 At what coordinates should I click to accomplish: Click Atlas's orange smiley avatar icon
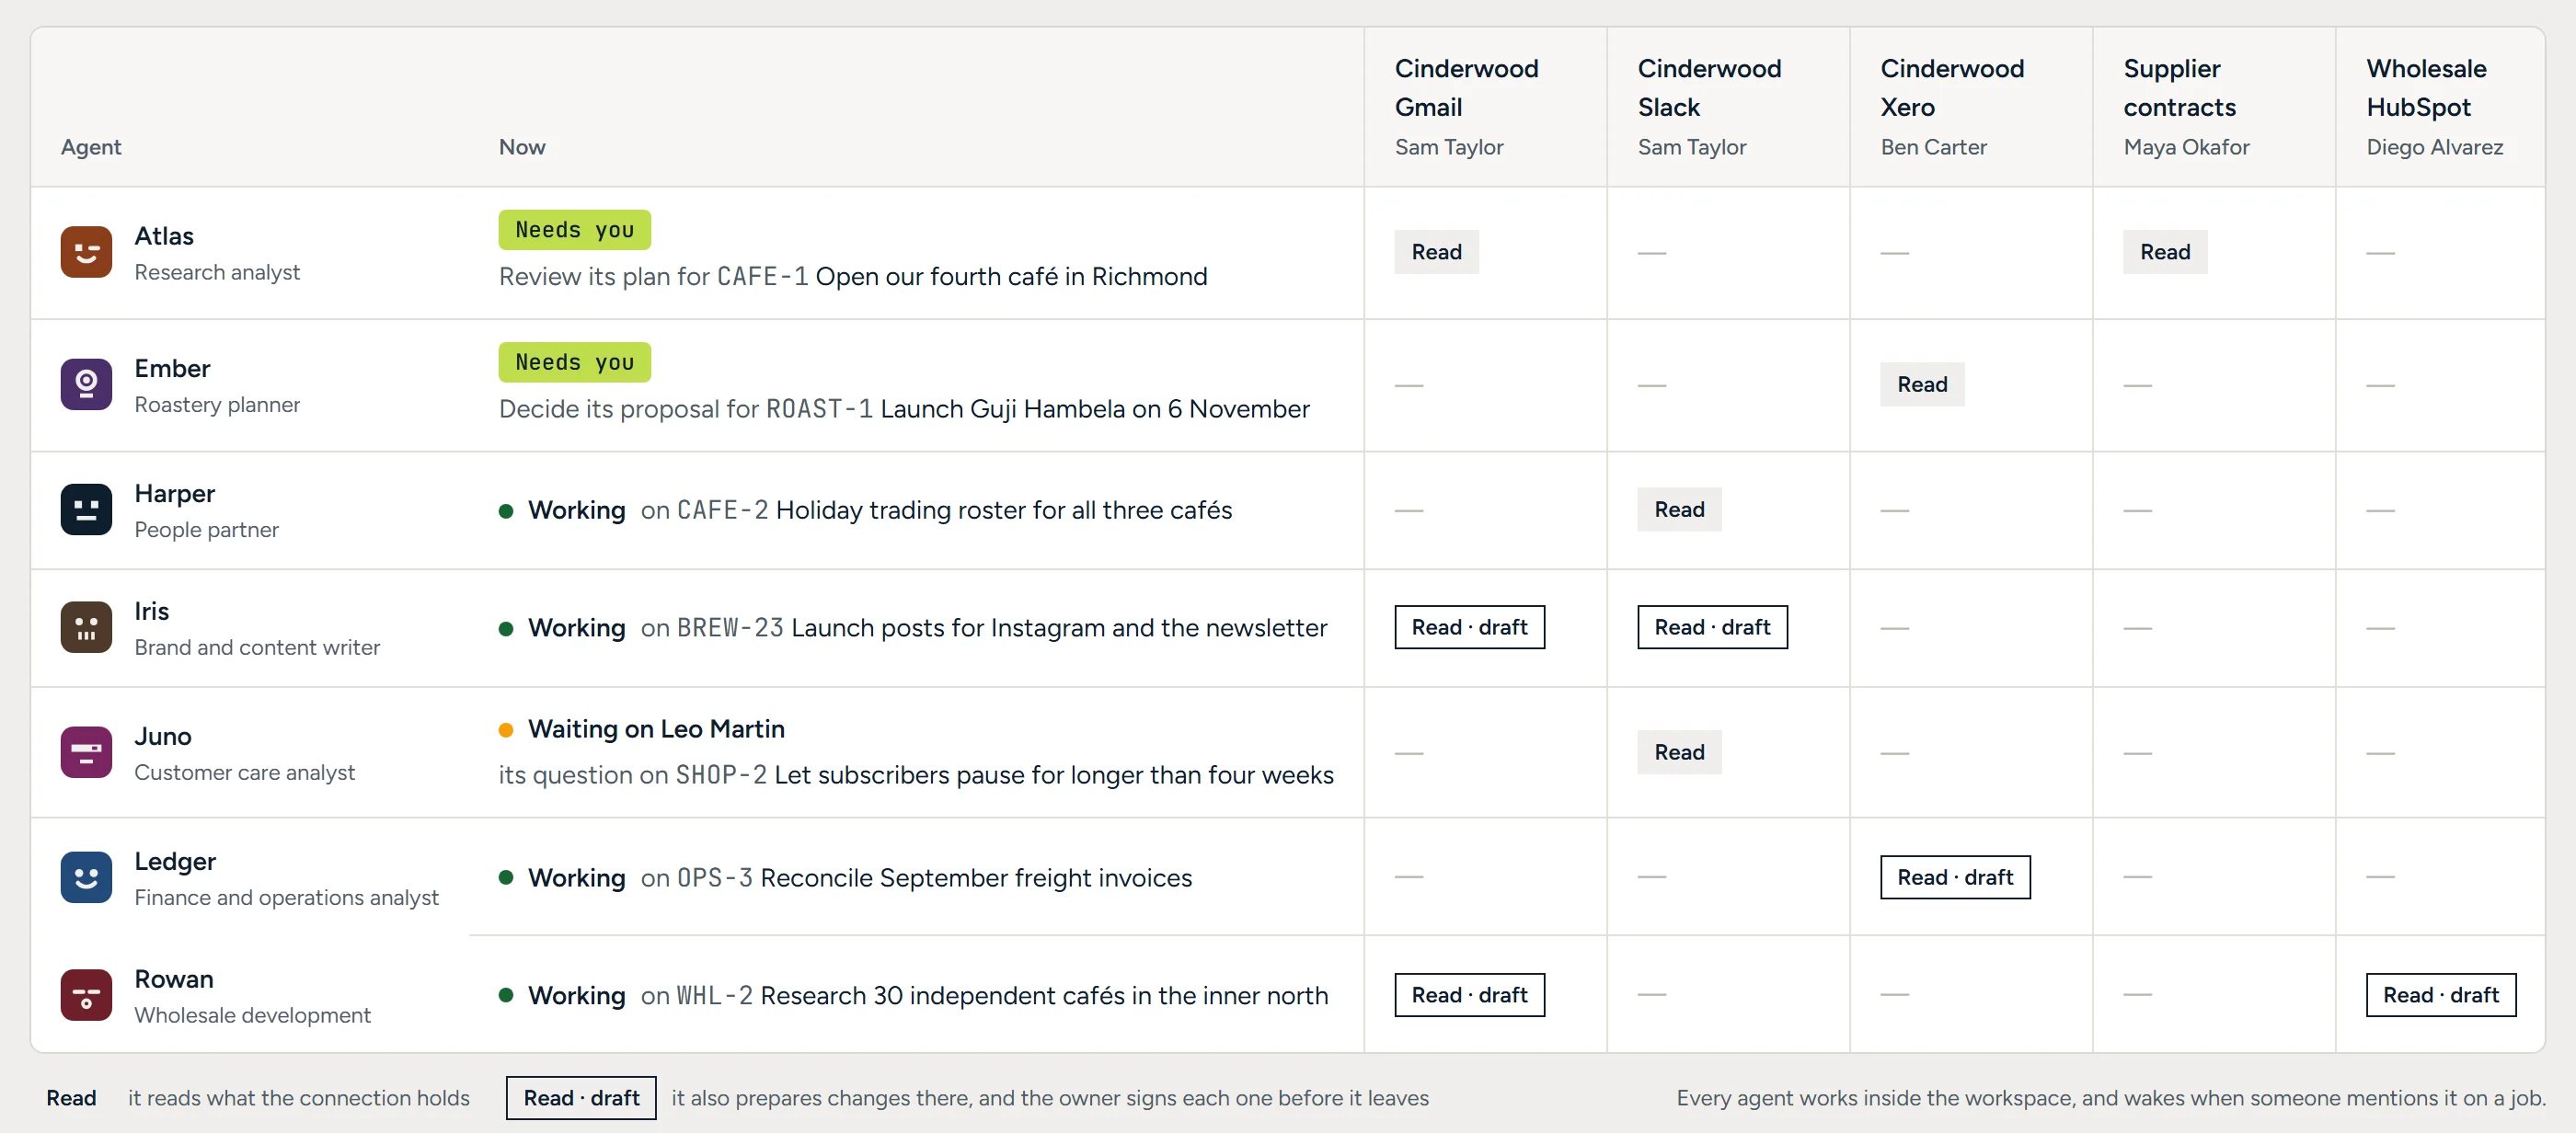coord(86,252)
